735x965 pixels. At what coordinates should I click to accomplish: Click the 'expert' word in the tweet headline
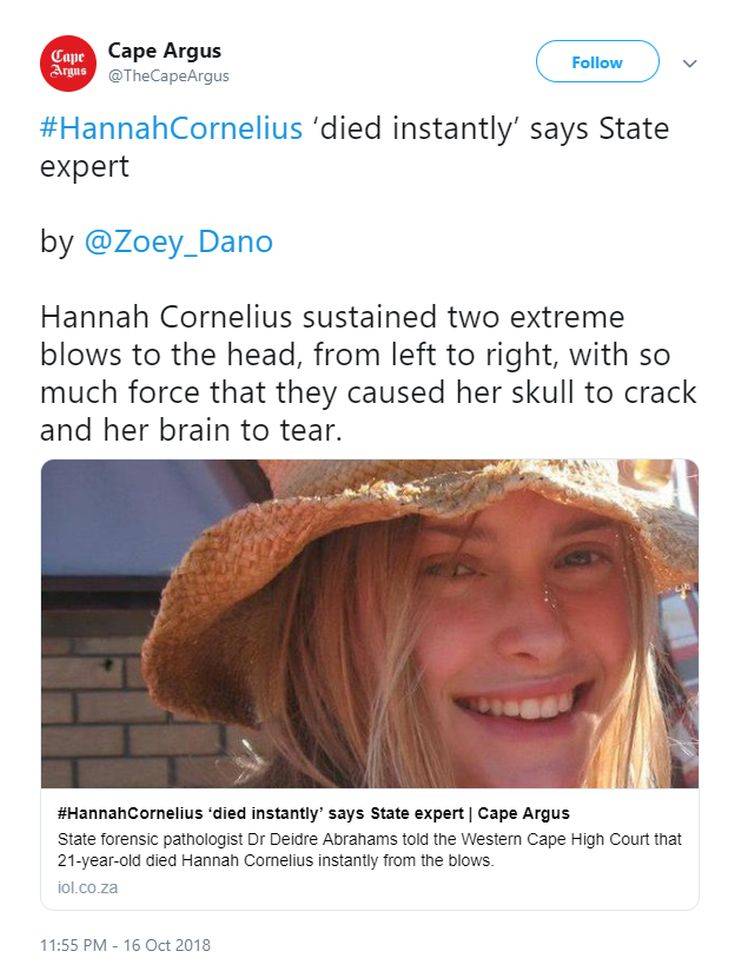click(84, 167)
